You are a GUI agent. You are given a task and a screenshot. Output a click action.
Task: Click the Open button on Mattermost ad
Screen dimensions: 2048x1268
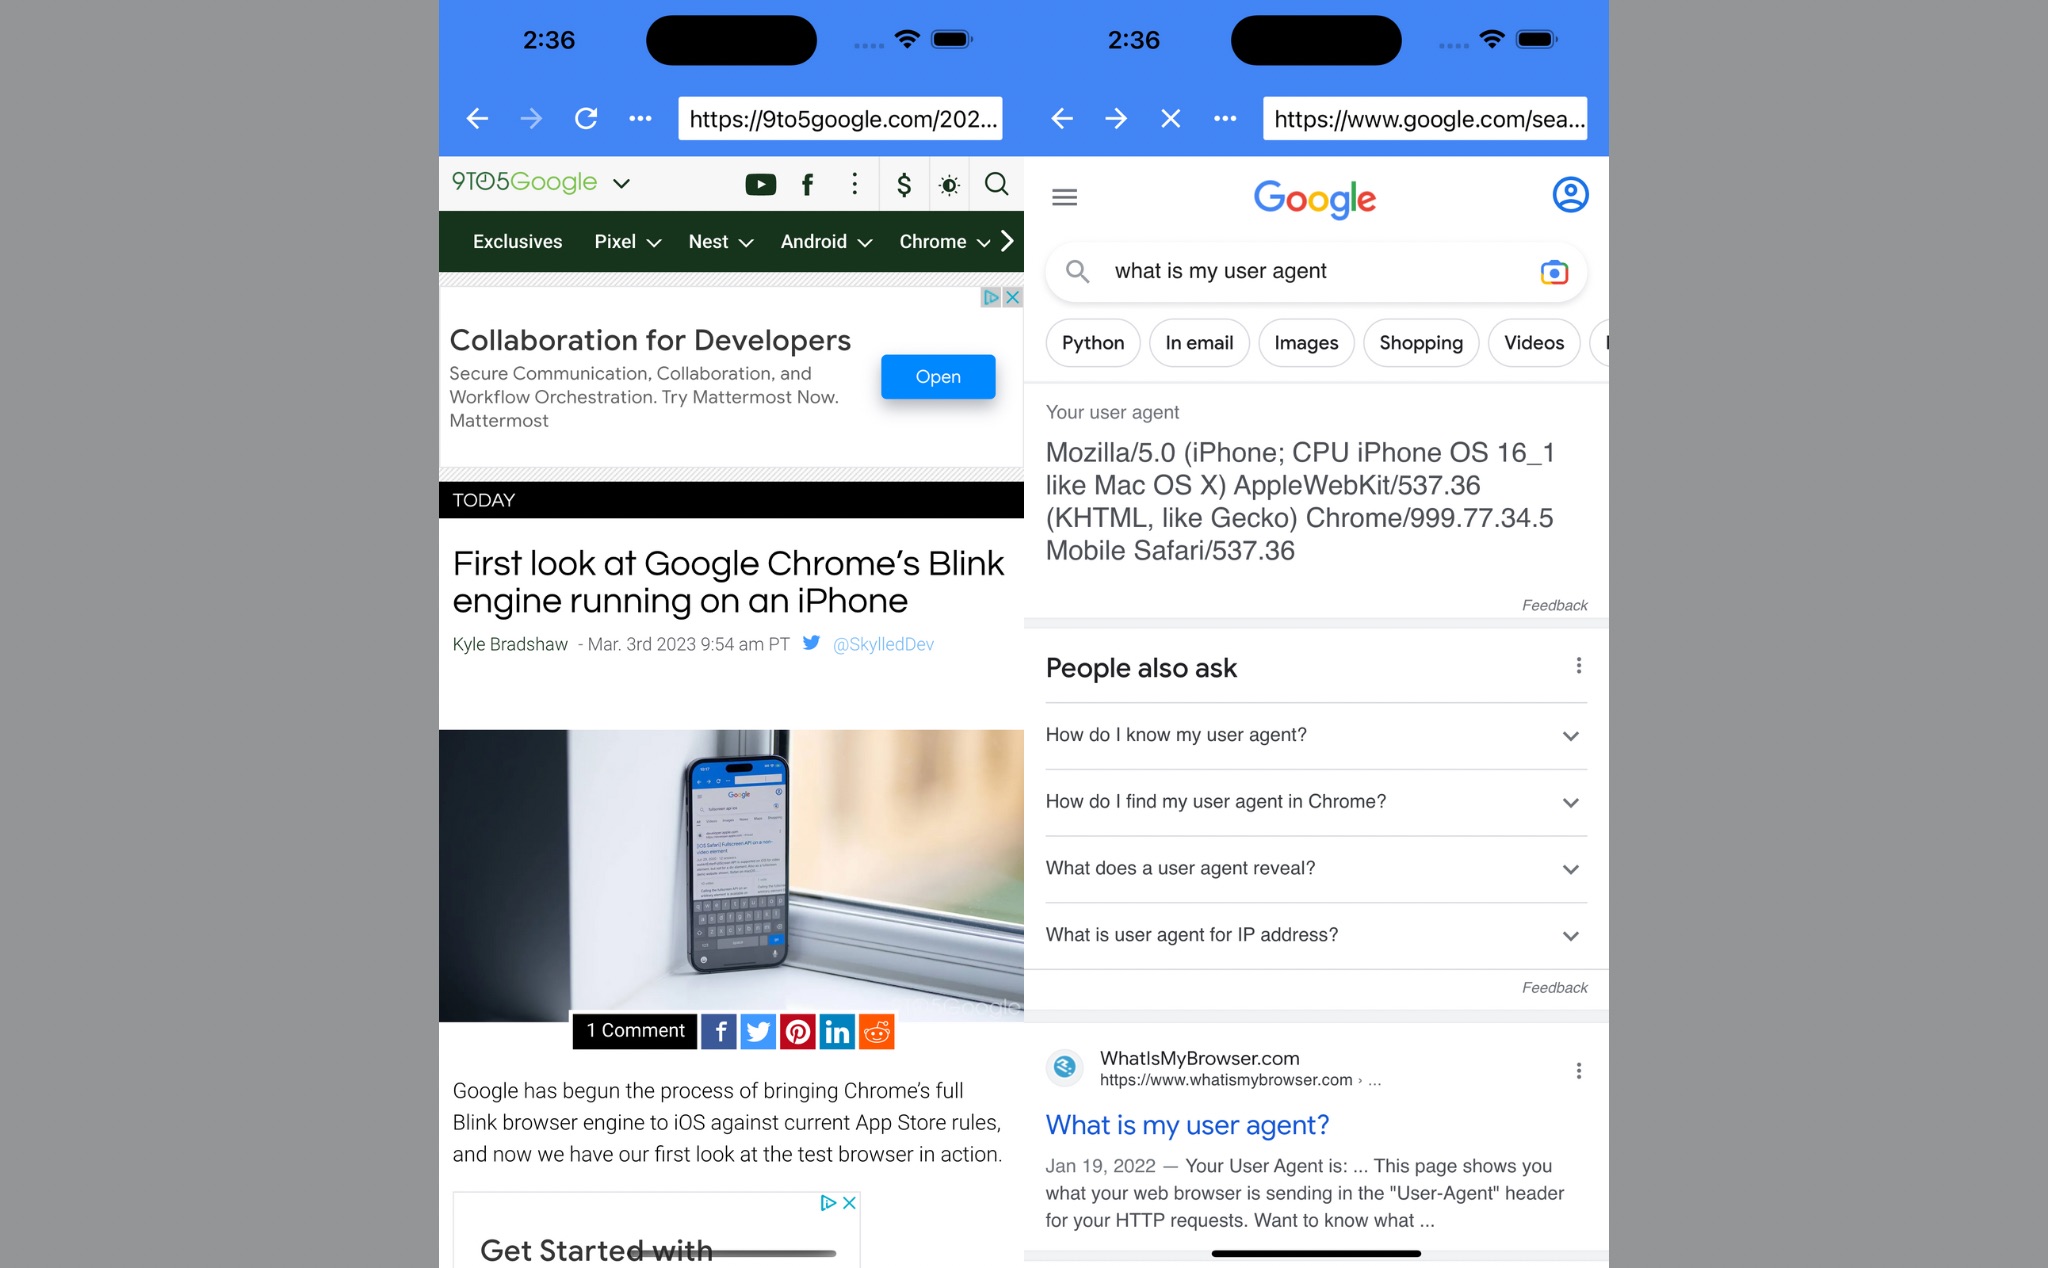coord(936,376)
